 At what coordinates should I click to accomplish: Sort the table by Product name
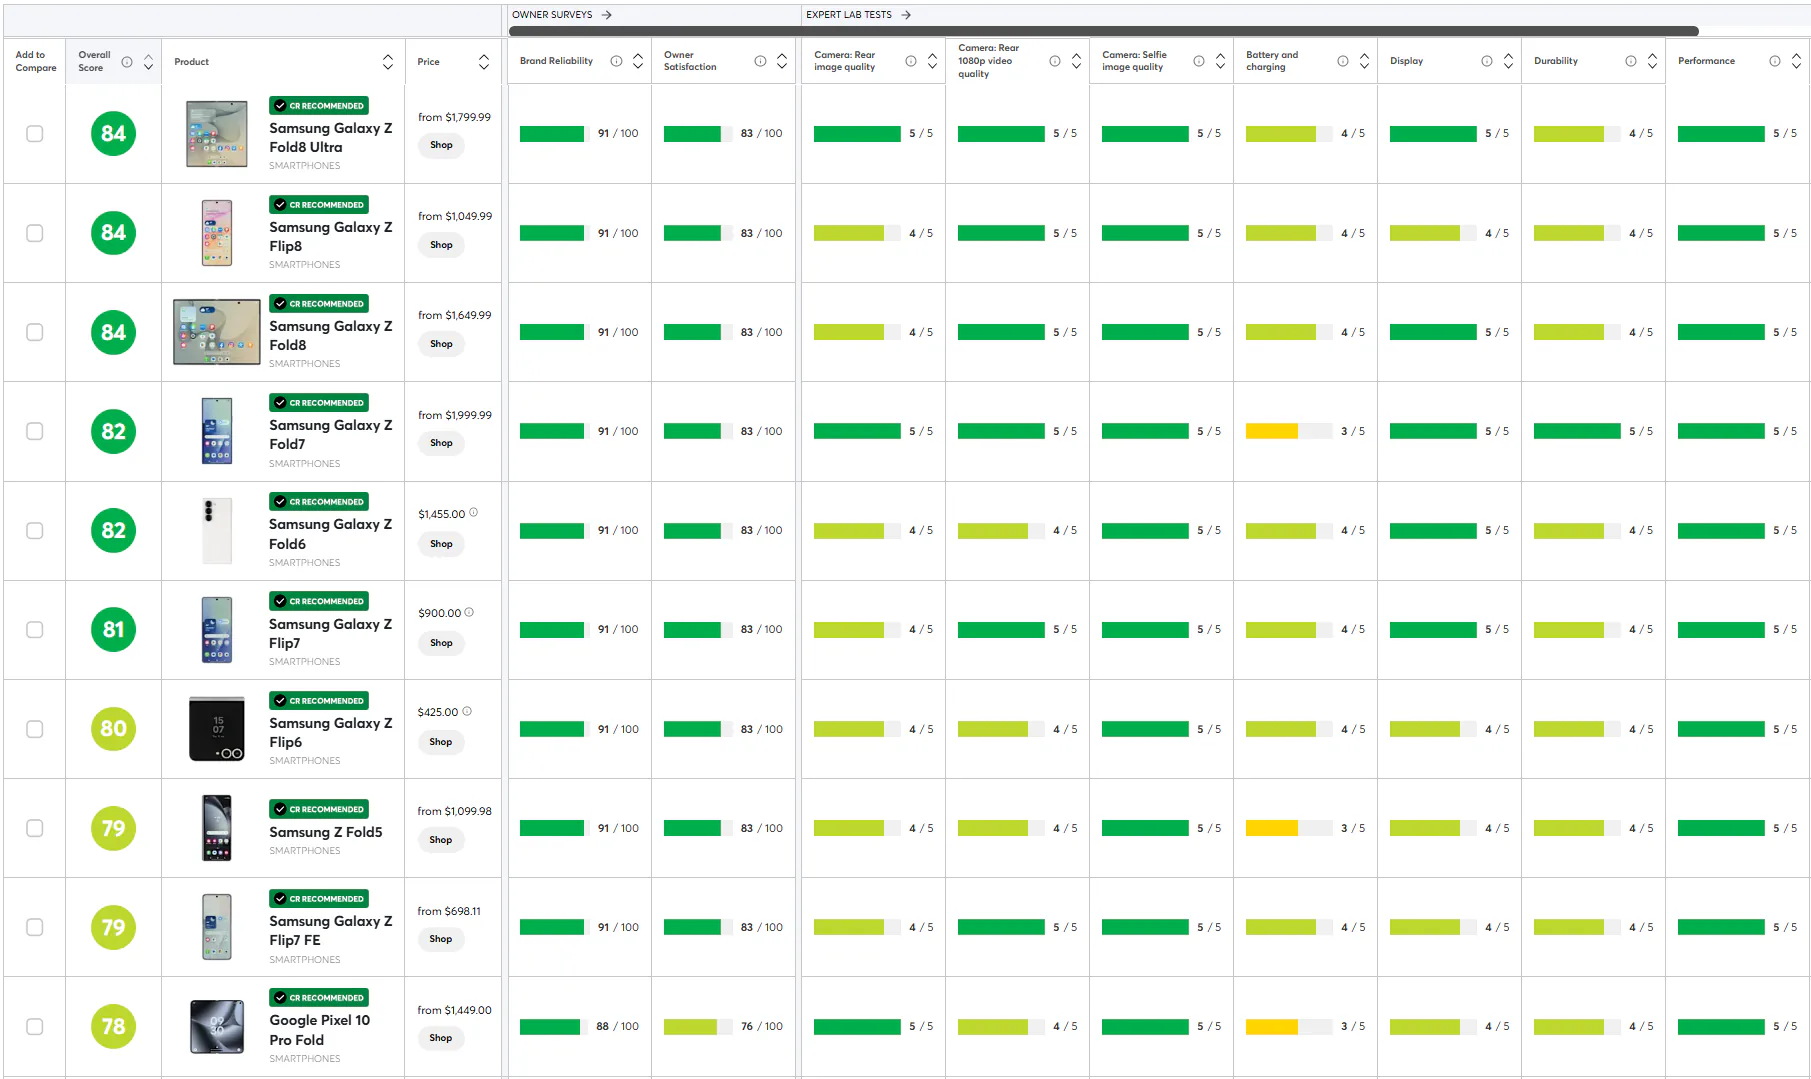388,62
